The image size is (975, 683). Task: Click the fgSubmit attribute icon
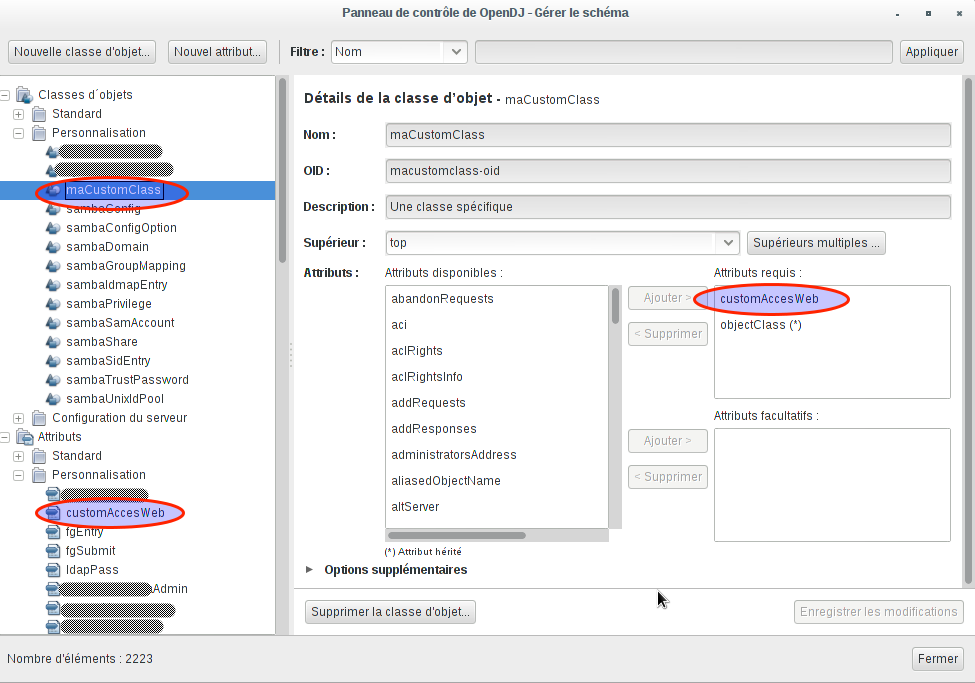[x=53, y=551]
